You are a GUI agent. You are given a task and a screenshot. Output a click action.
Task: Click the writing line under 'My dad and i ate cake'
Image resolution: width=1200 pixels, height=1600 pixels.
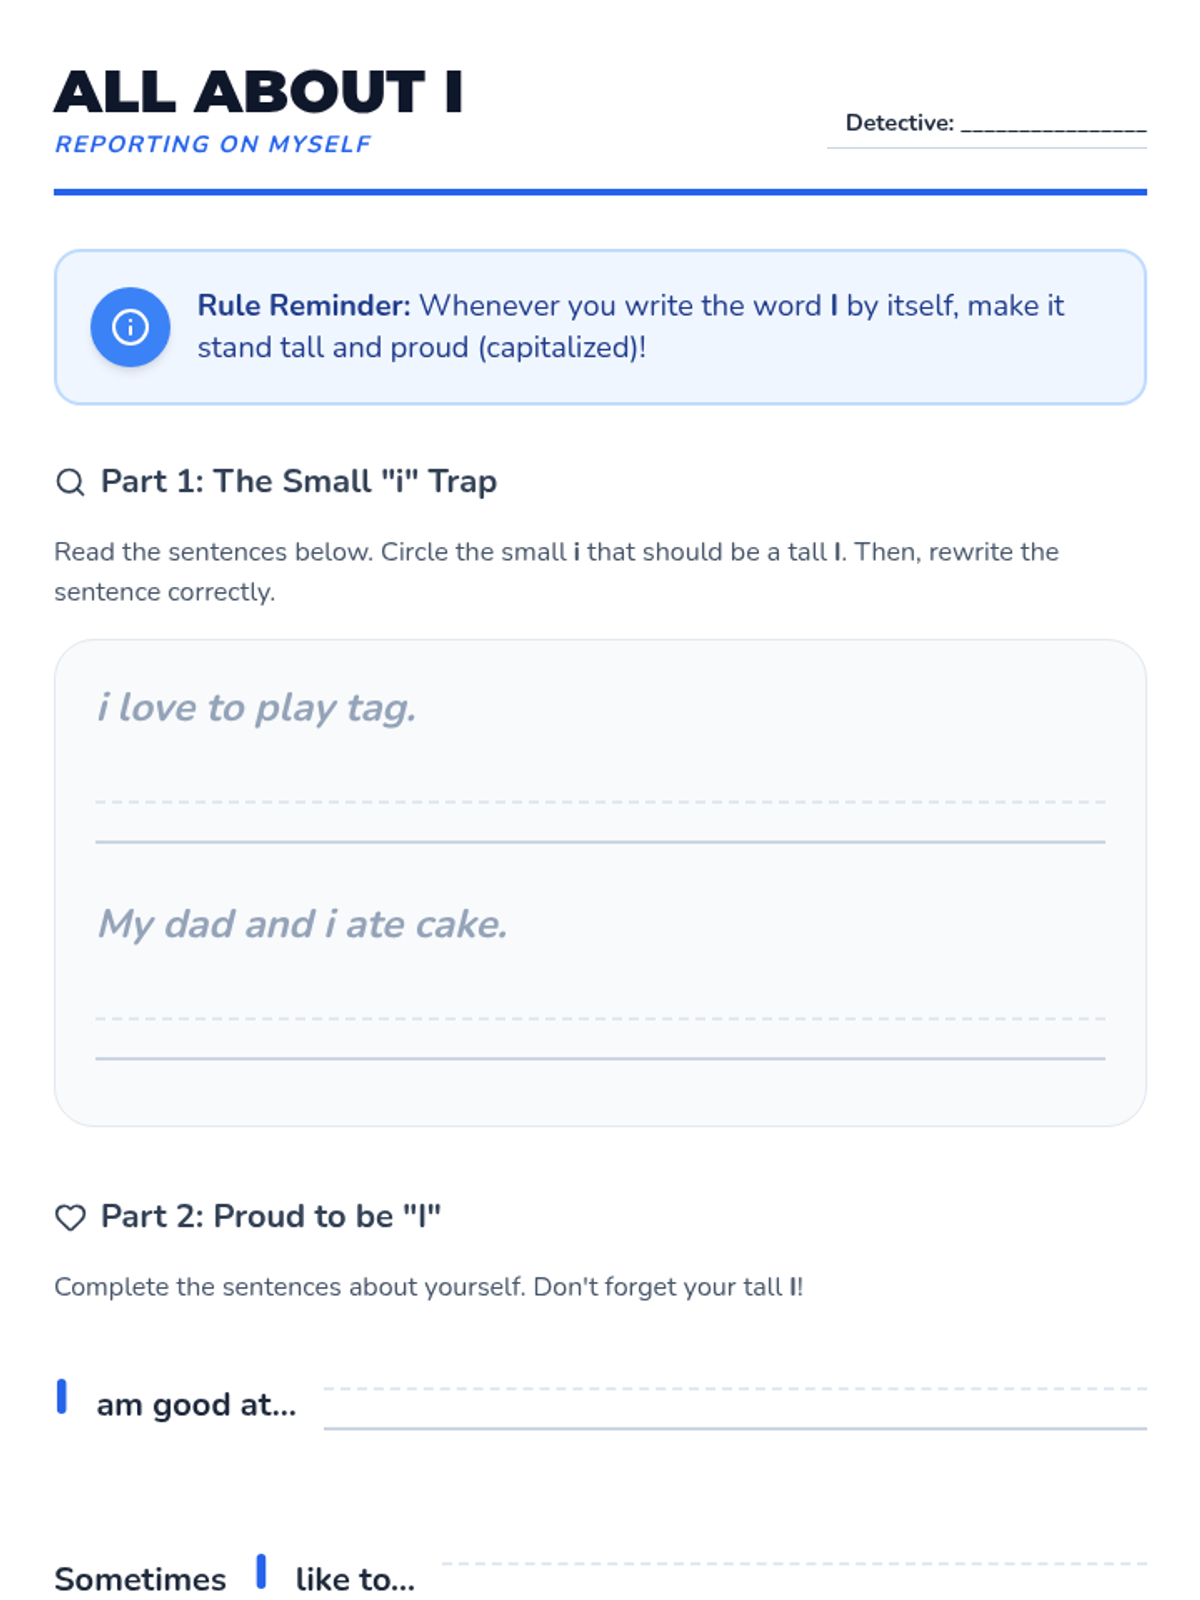600,1039
